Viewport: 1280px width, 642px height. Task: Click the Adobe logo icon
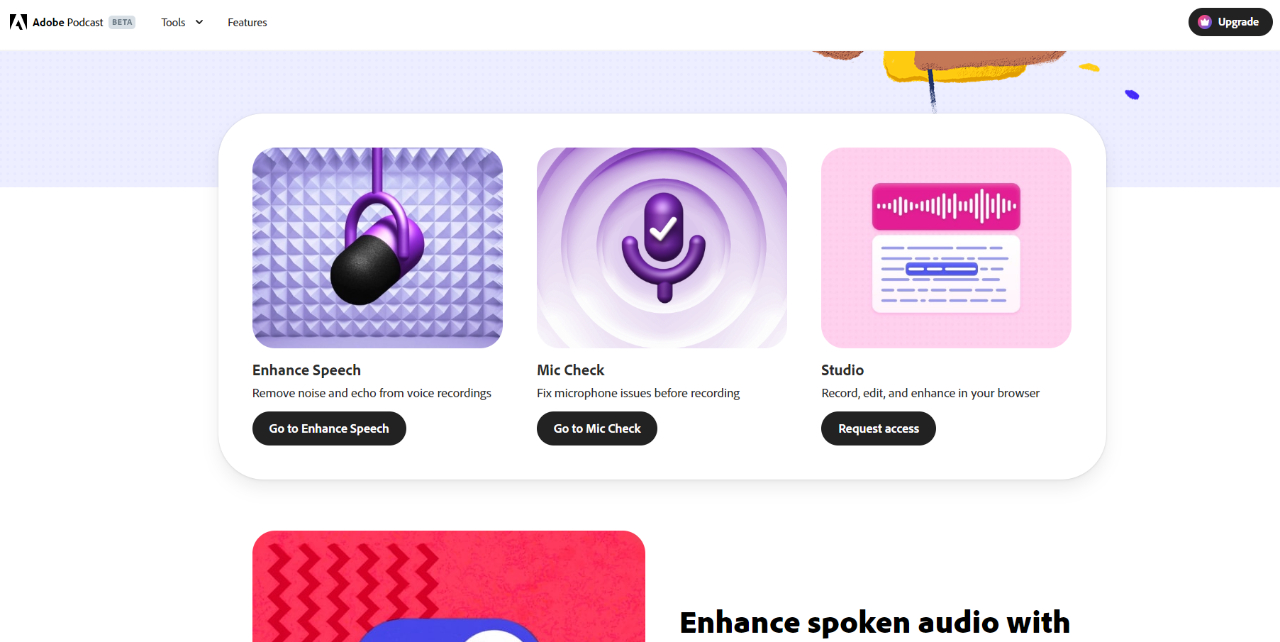18,22
